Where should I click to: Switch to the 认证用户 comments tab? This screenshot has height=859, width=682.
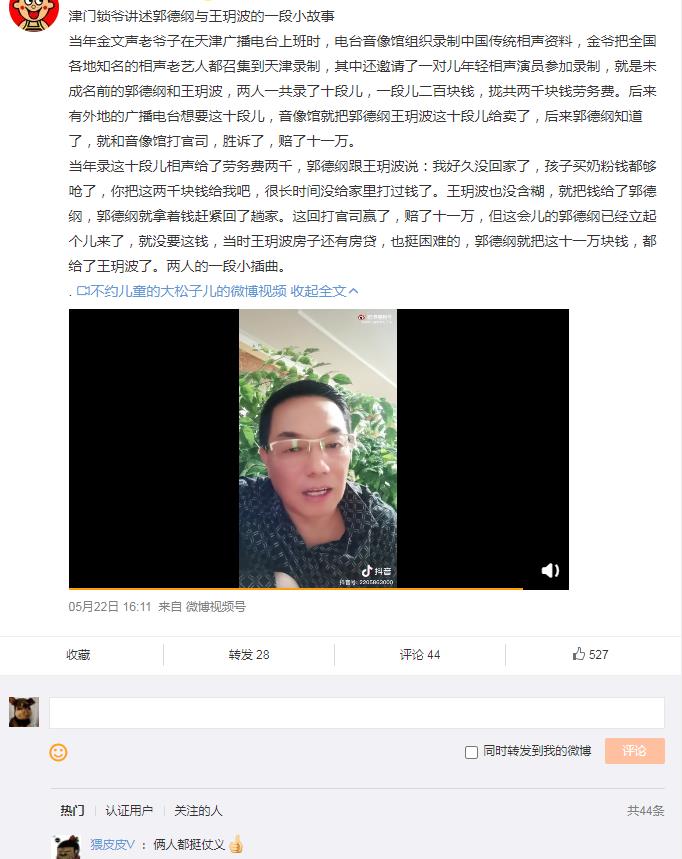click(x=129, y=810)
